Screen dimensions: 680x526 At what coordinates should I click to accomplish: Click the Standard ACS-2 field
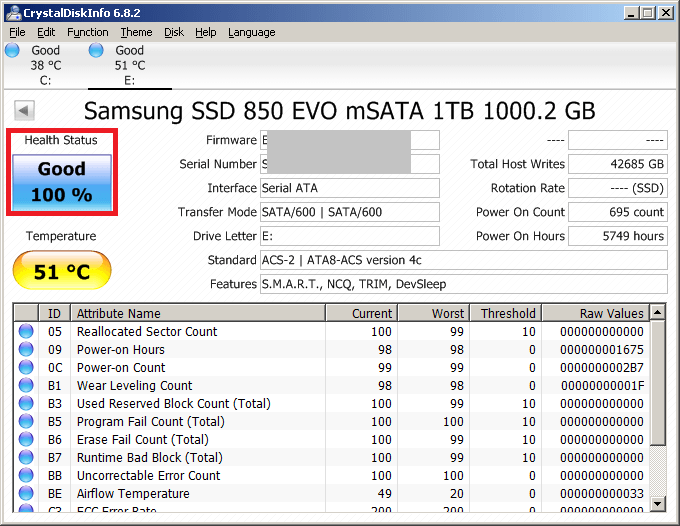tap(464, 260)
